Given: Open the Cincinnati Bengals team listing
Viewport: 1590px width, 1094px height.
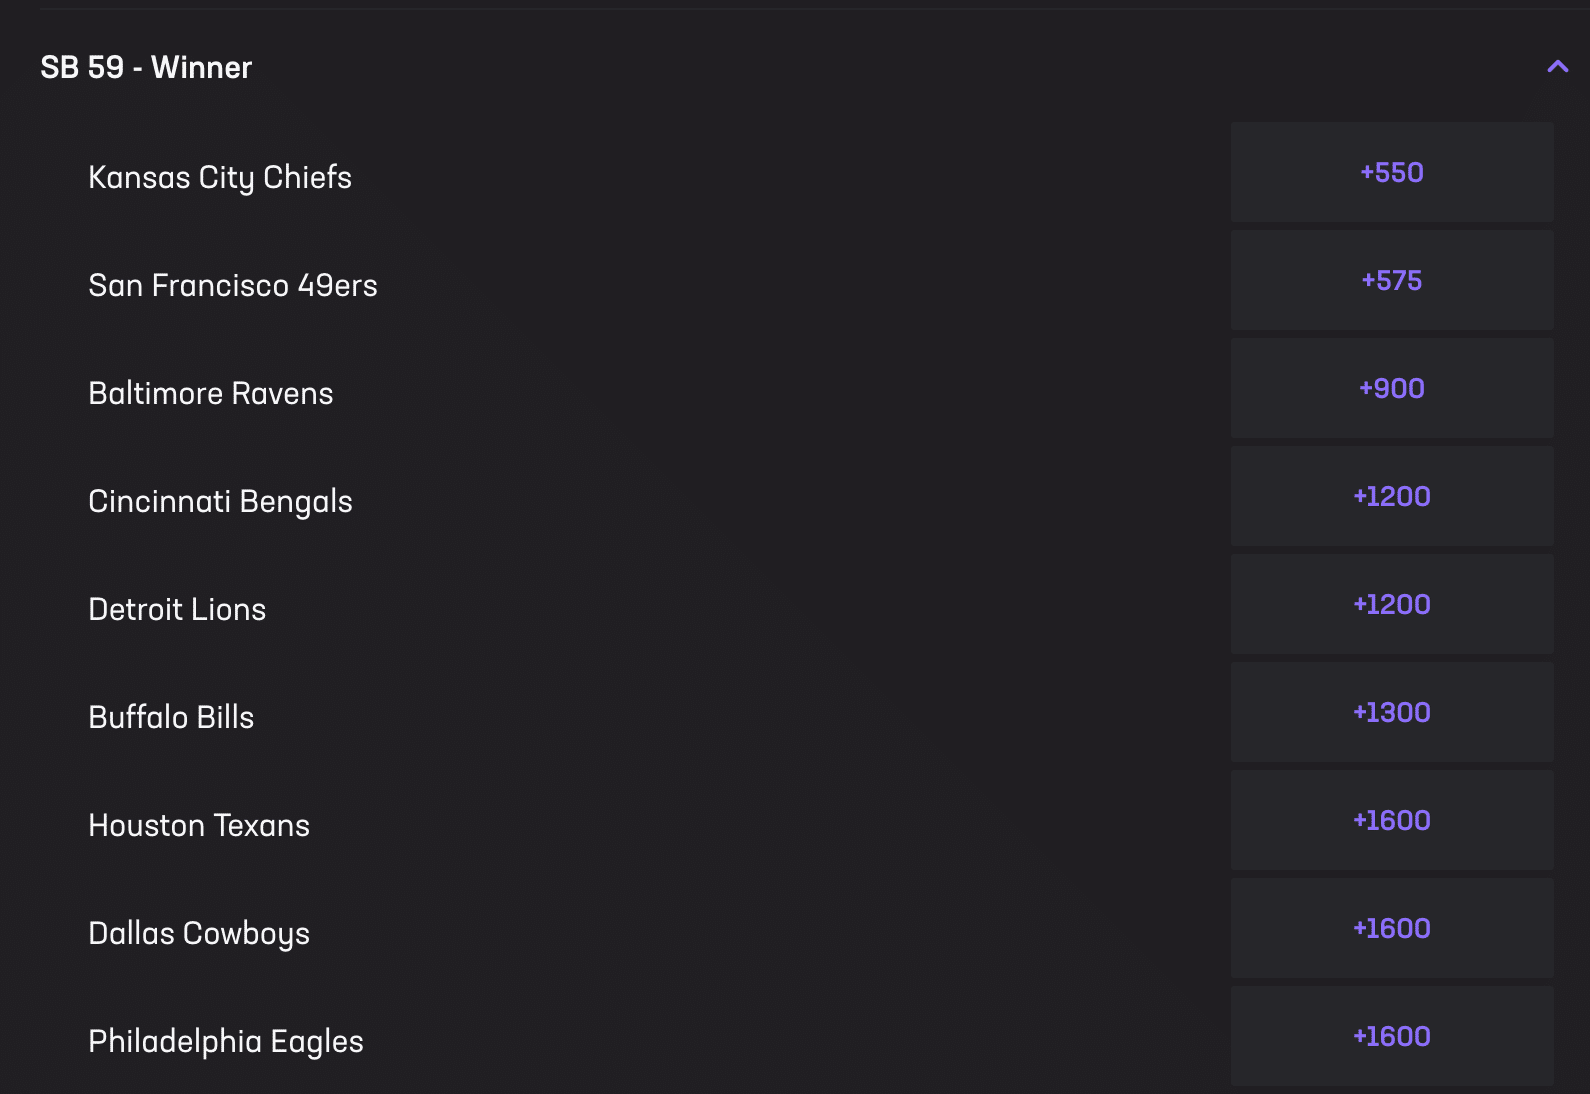Looking at the screenshot, I should click(220, 501).
